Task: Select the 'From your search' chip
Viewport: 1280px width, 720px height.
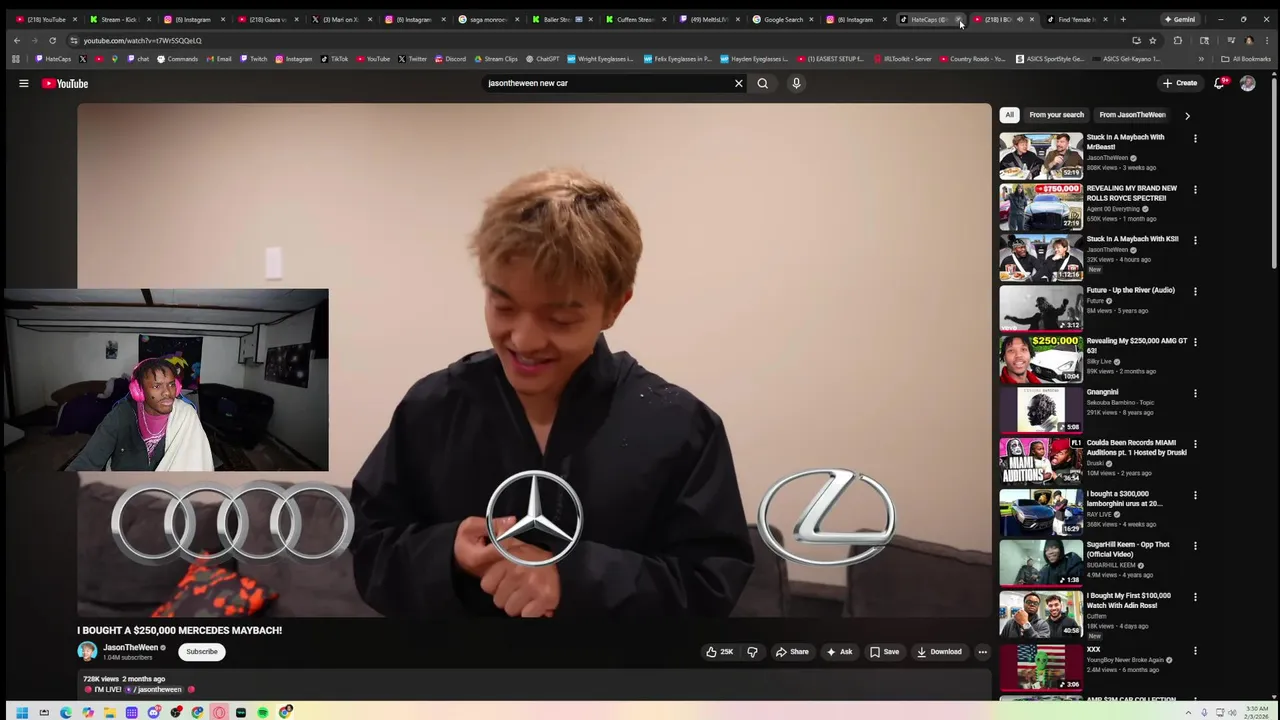Action: tap(1056, 115)
